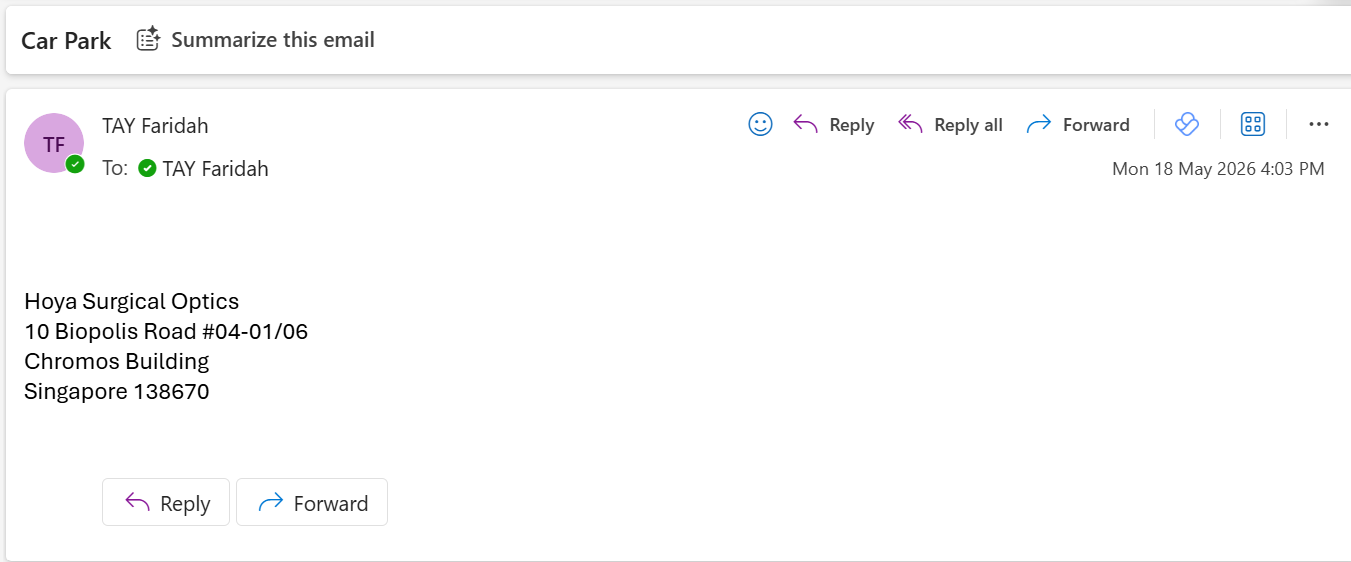Open the apps grid icon
Image resolution: width=1351 pixels, height=562 pixels.
point(1253,124)
